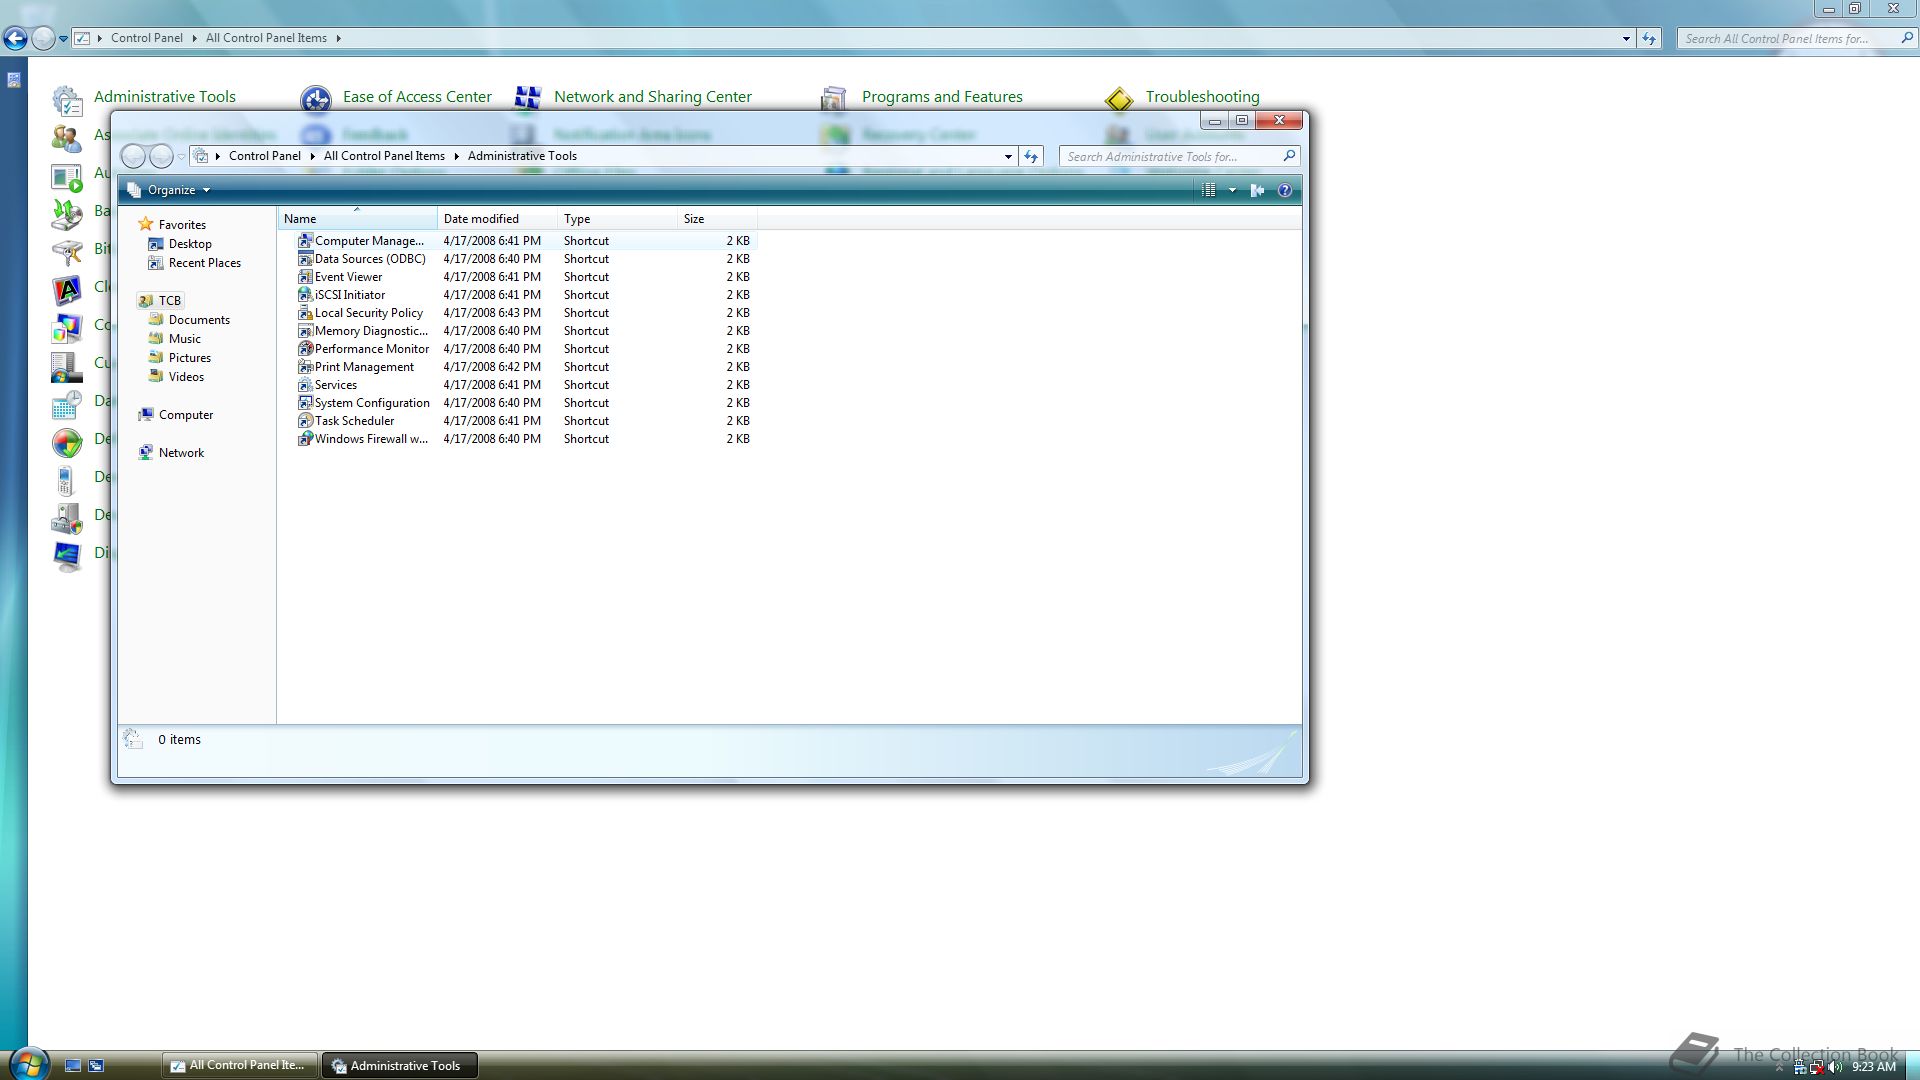Select the Event Viewer shortcut icon
Image resolution: width=1920 pixels, height=1080 pixels.
[305, 277]
